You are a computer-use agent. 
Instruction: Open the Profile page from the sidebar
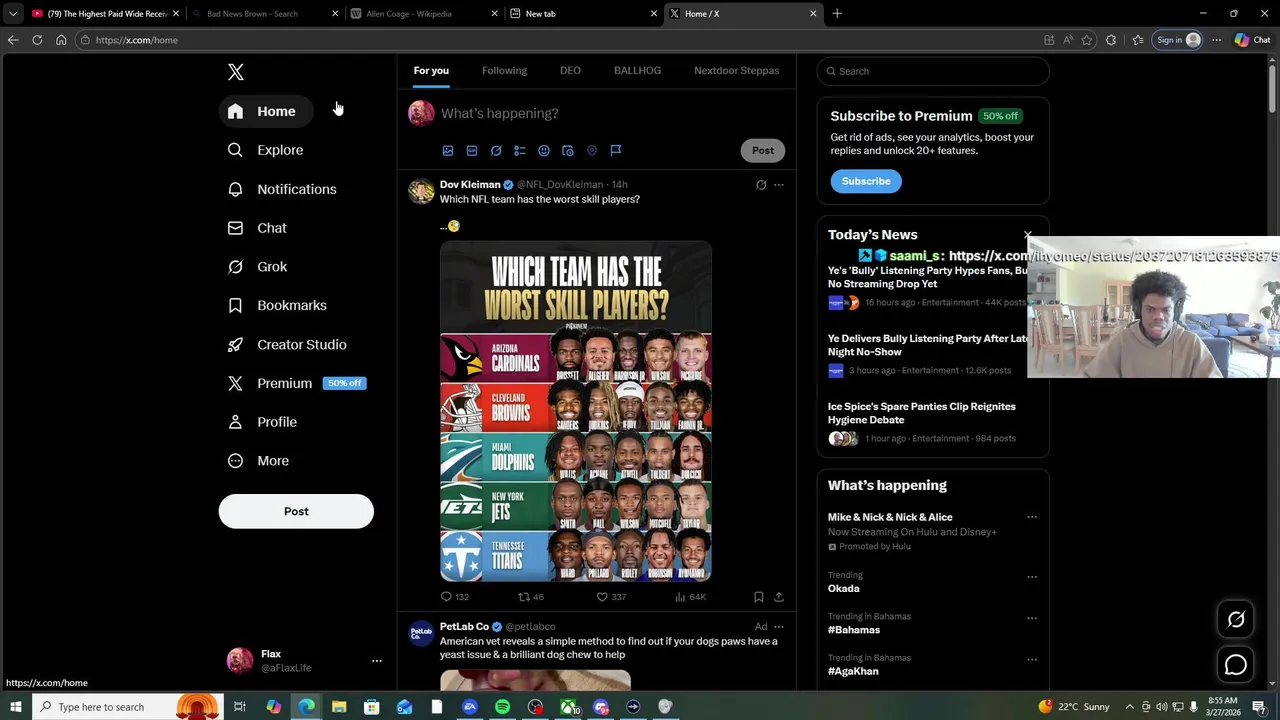point(263,422)
